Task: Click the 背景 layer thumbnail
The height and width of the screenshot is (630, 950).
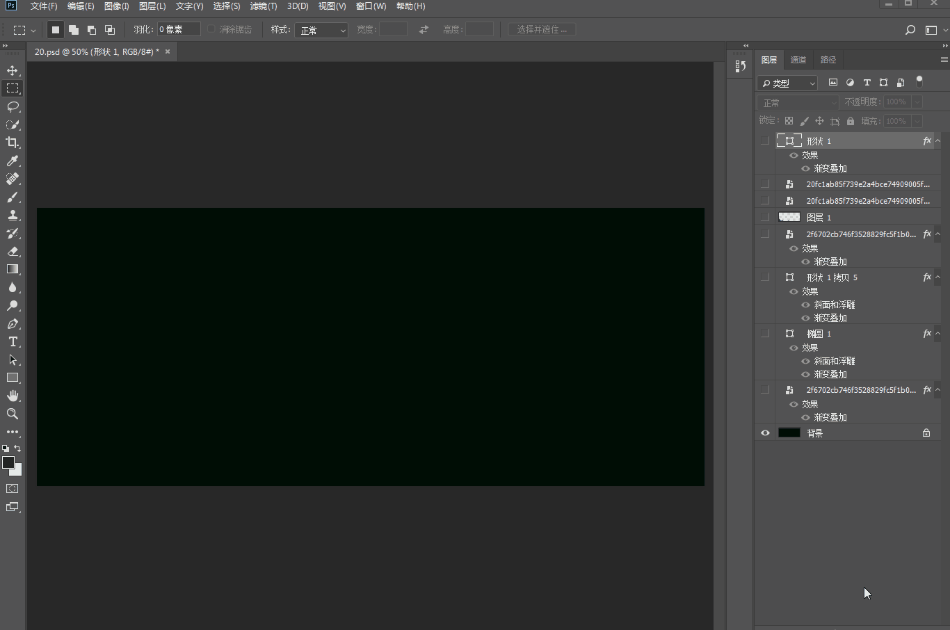Action: pos(789,433)
